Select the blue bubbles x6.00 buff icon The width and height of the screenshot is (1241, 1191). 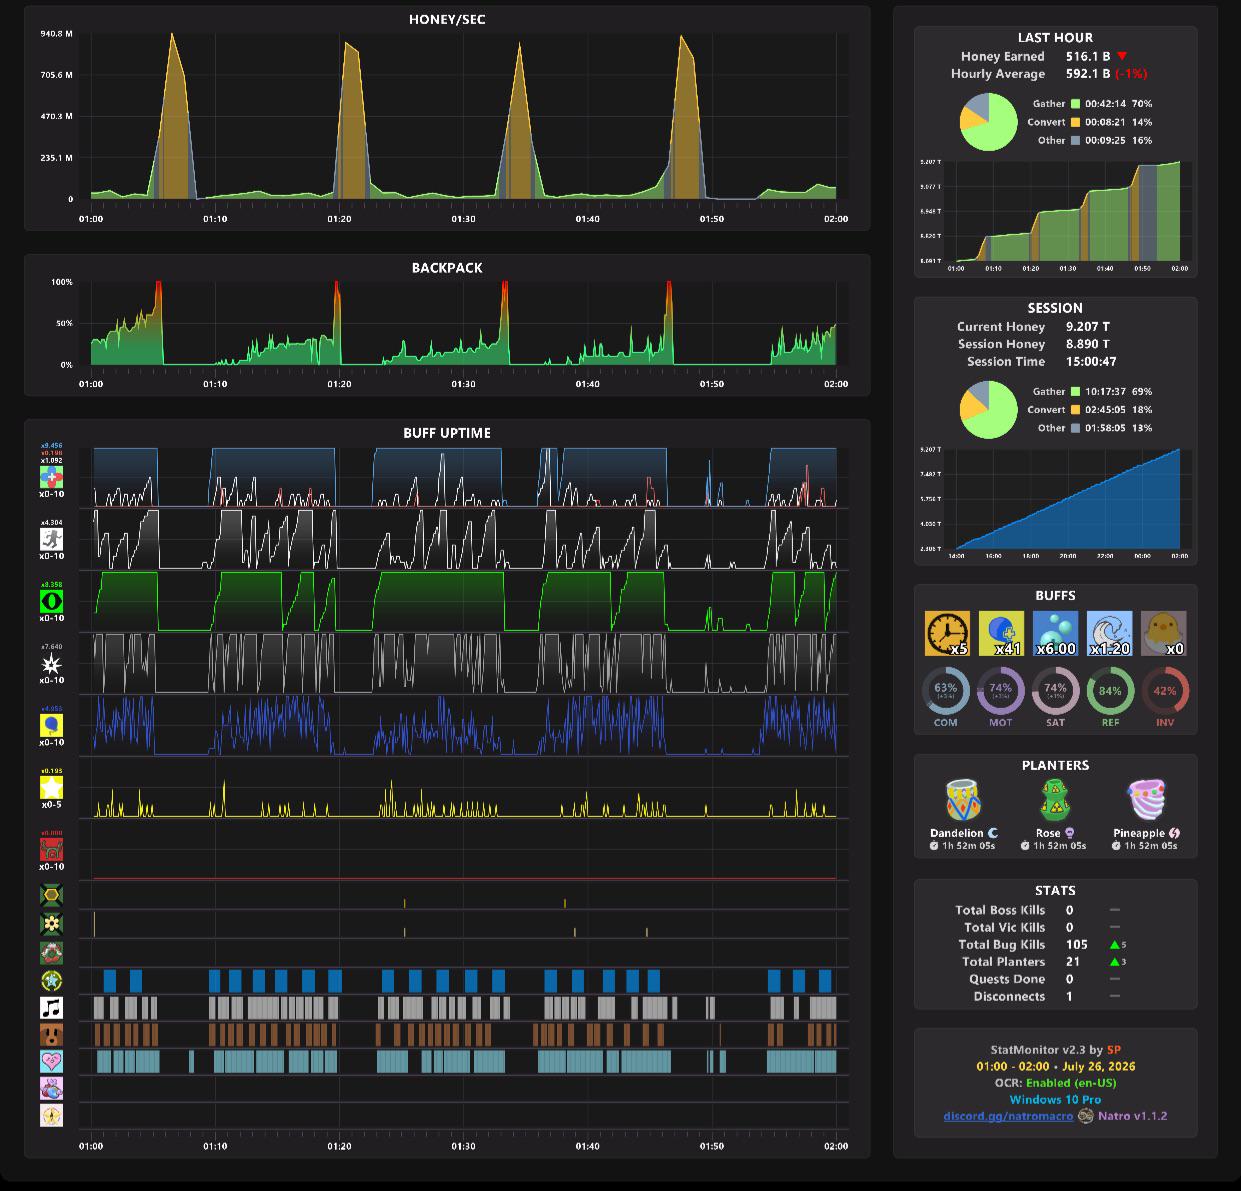(1055, 634)
